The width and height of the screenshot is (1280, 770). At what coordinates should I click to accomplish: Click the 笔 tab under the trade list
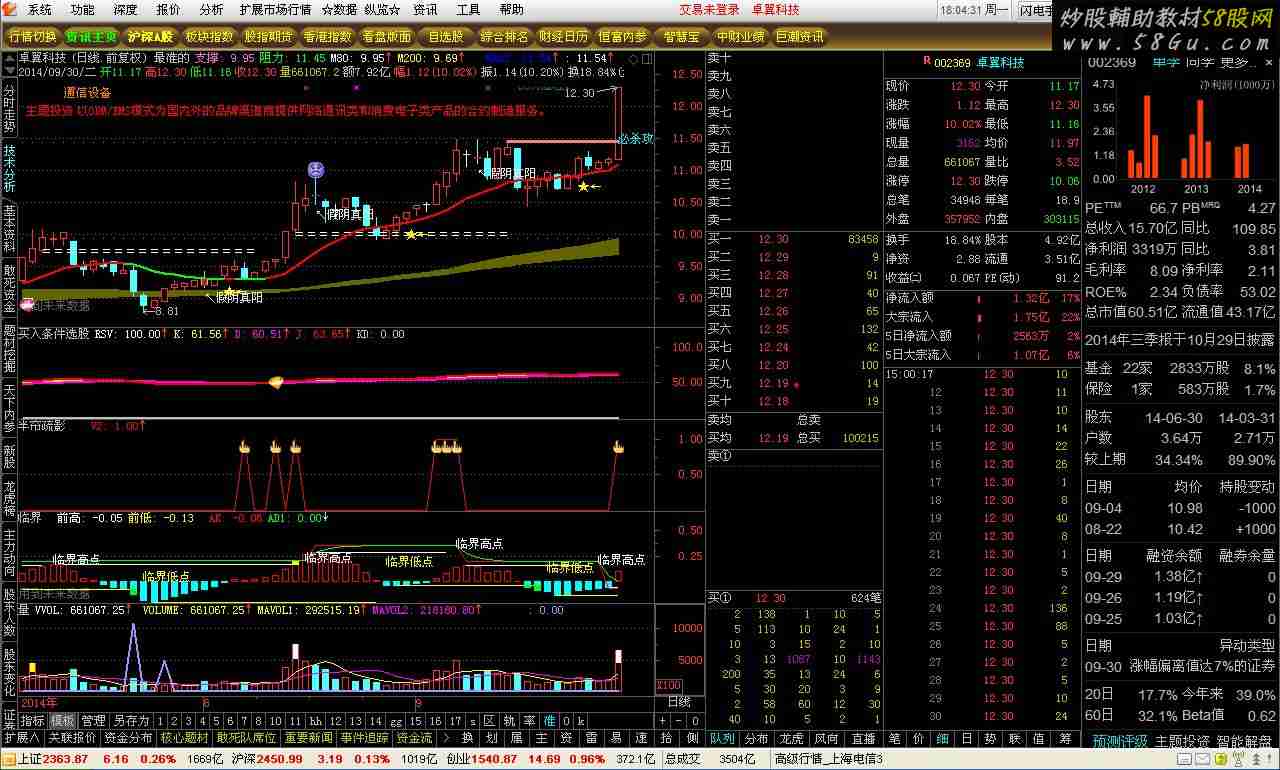pyautogui.click(x=894, y=738)
